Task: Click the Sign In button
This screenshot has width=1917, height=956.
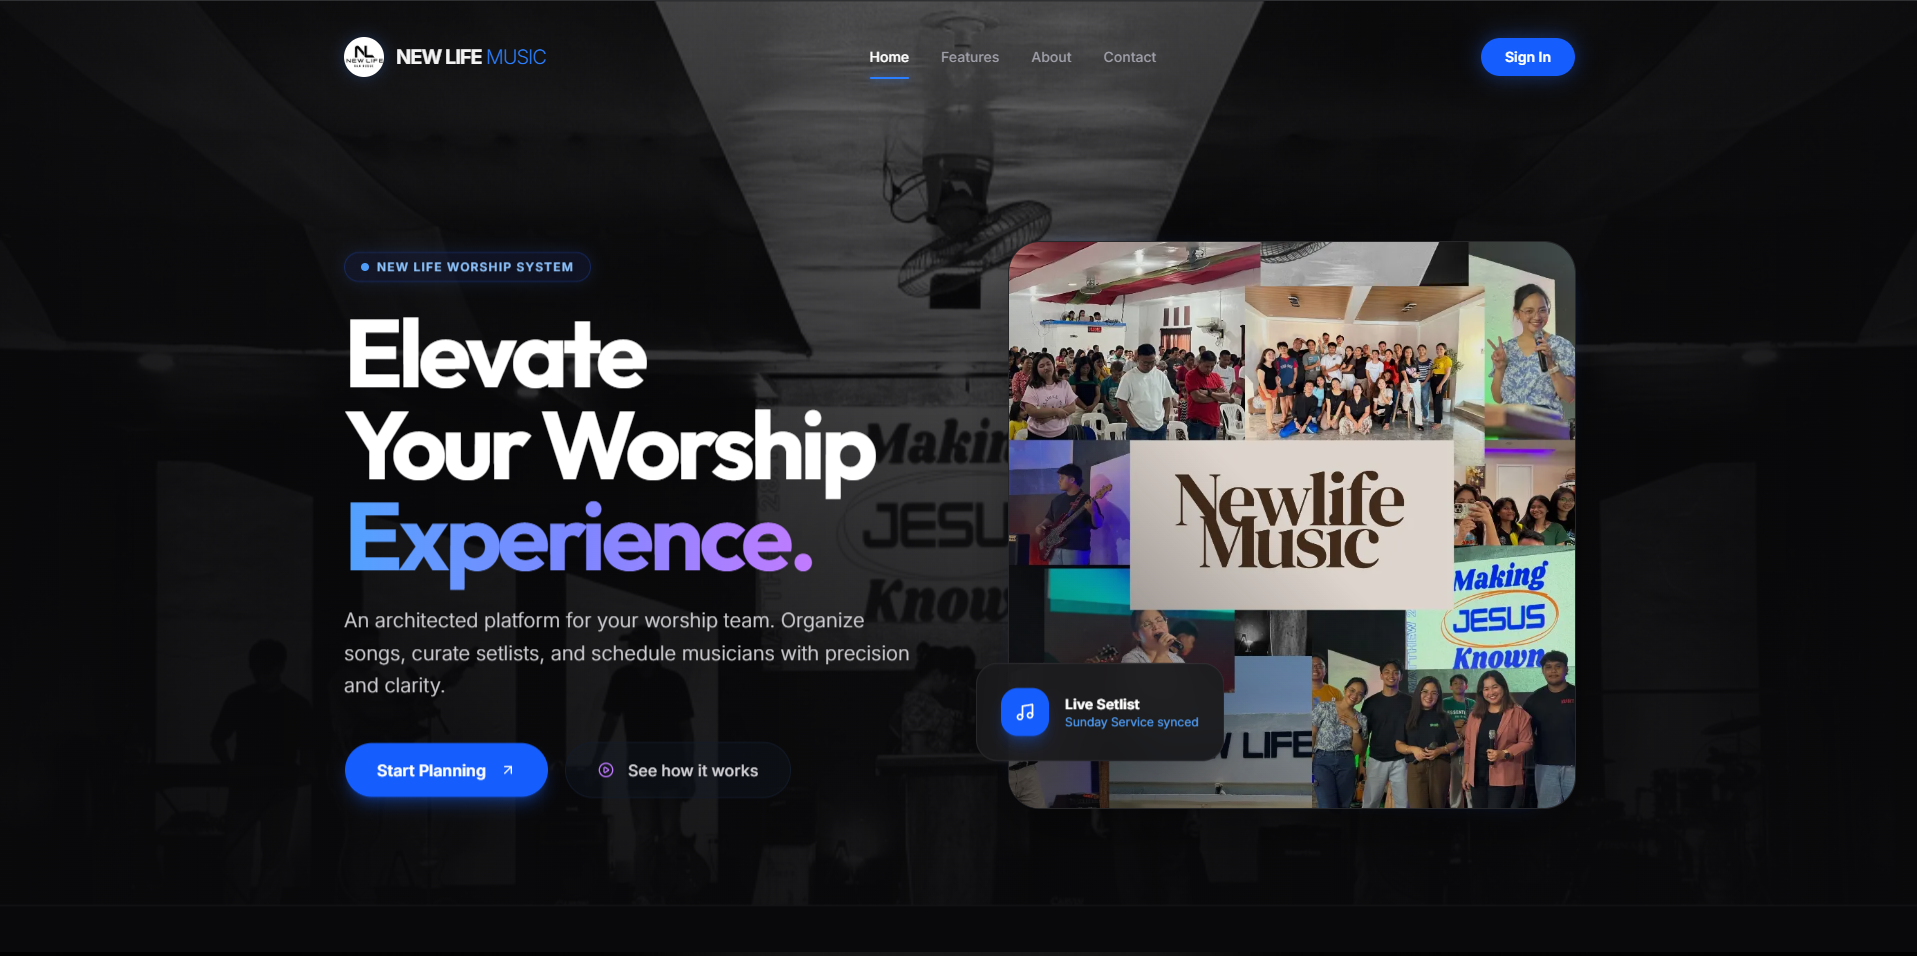Action: (x=1528, y=57)
